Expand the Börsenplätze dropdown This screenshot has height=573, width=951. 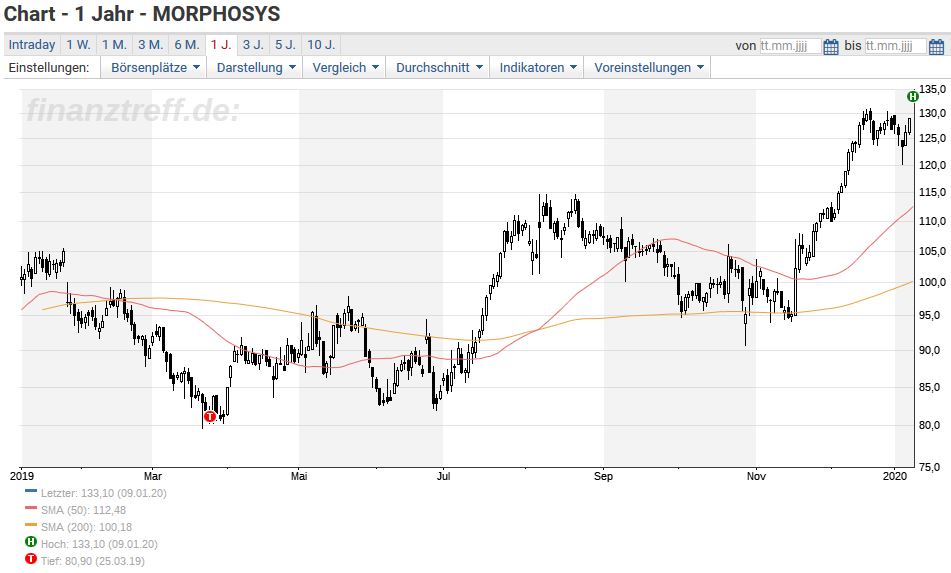point(155,67)
